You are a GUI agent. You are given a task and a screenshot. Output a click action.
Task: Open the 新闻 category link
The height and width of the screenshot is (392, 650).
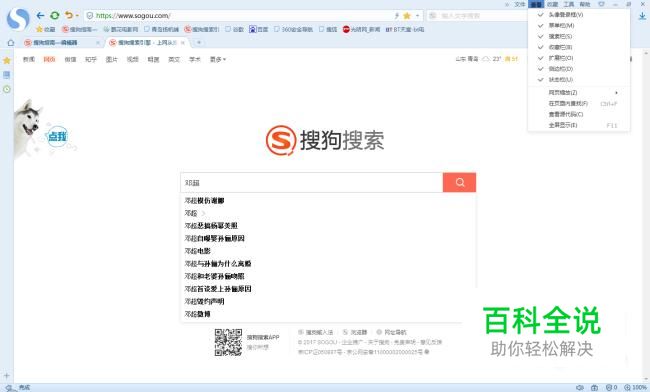[29, 59]
